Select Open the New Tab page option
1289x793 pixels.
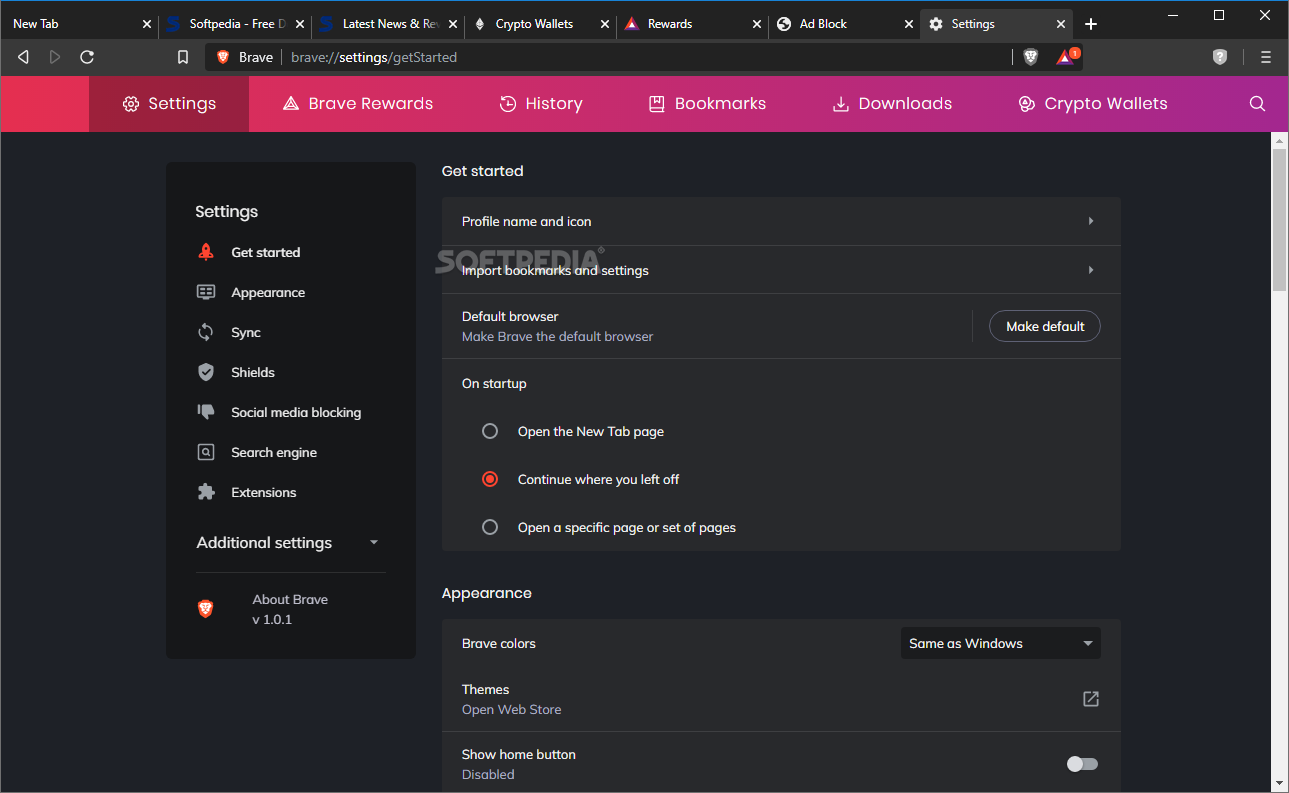[x=490, y=431]
